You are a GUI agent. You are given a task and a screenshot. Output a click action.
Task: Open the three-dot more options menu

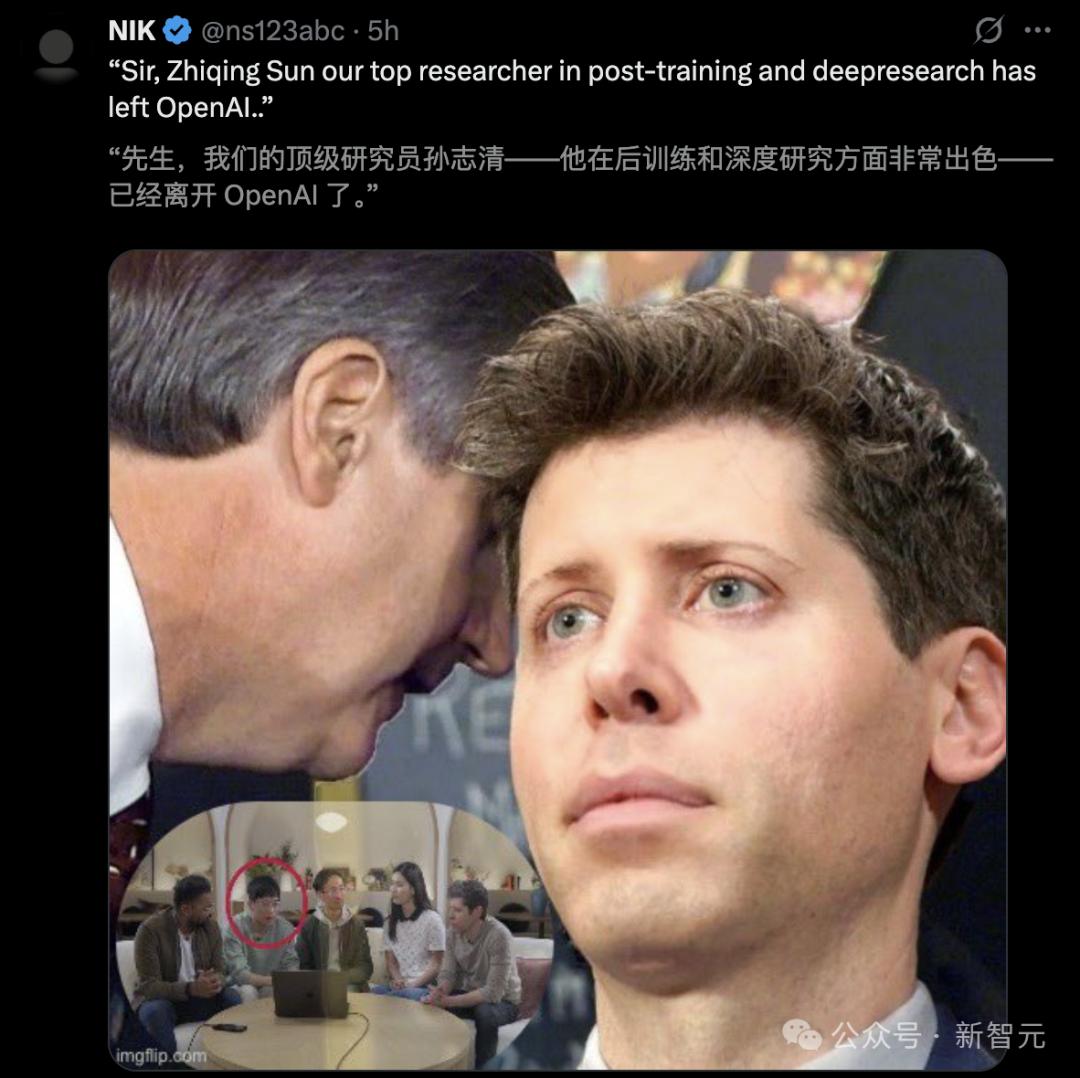point(1037,30)
